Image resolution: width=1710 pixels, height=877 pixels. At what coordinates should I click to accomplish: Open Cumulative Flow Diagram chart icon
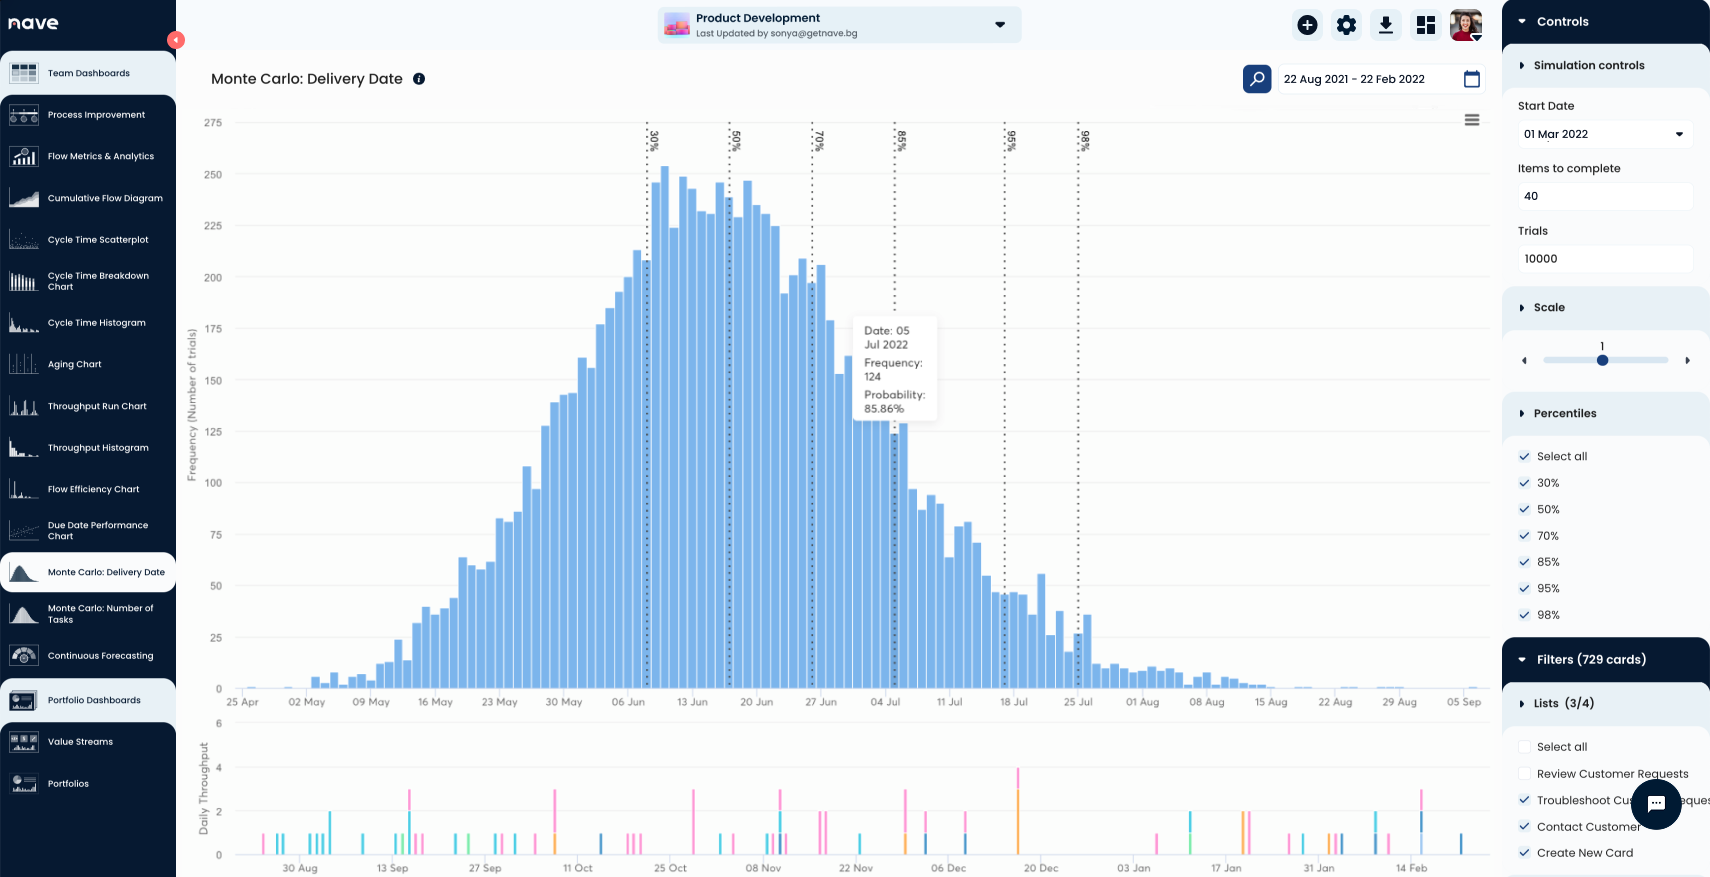(24, 198)
